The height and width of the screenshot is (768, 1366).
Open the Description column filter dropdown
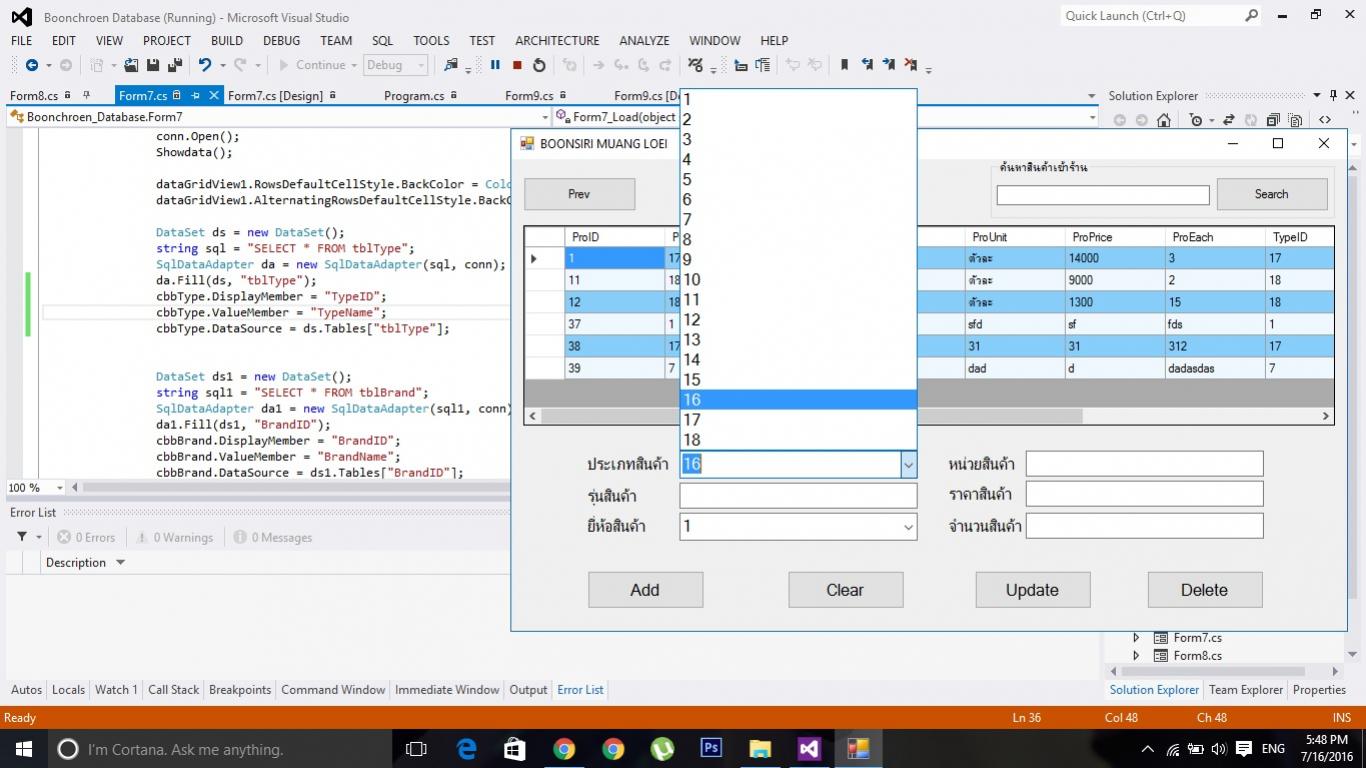[120, 562]
